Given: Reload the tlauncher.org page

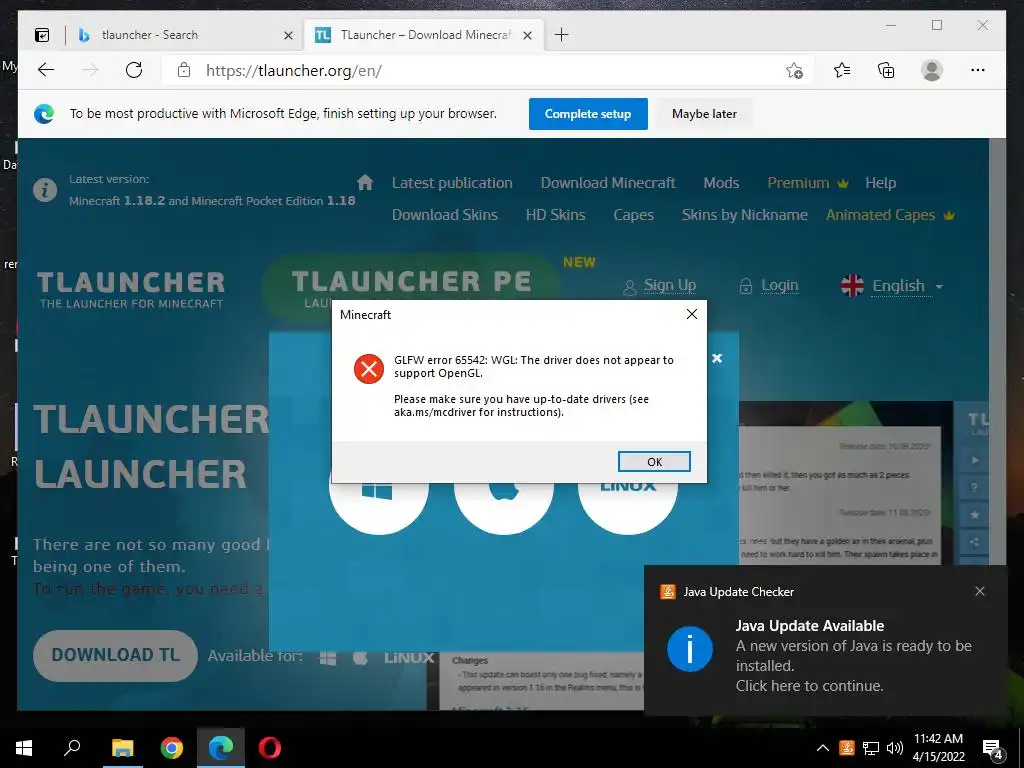Looking at the screenshot, I should 134,70.
